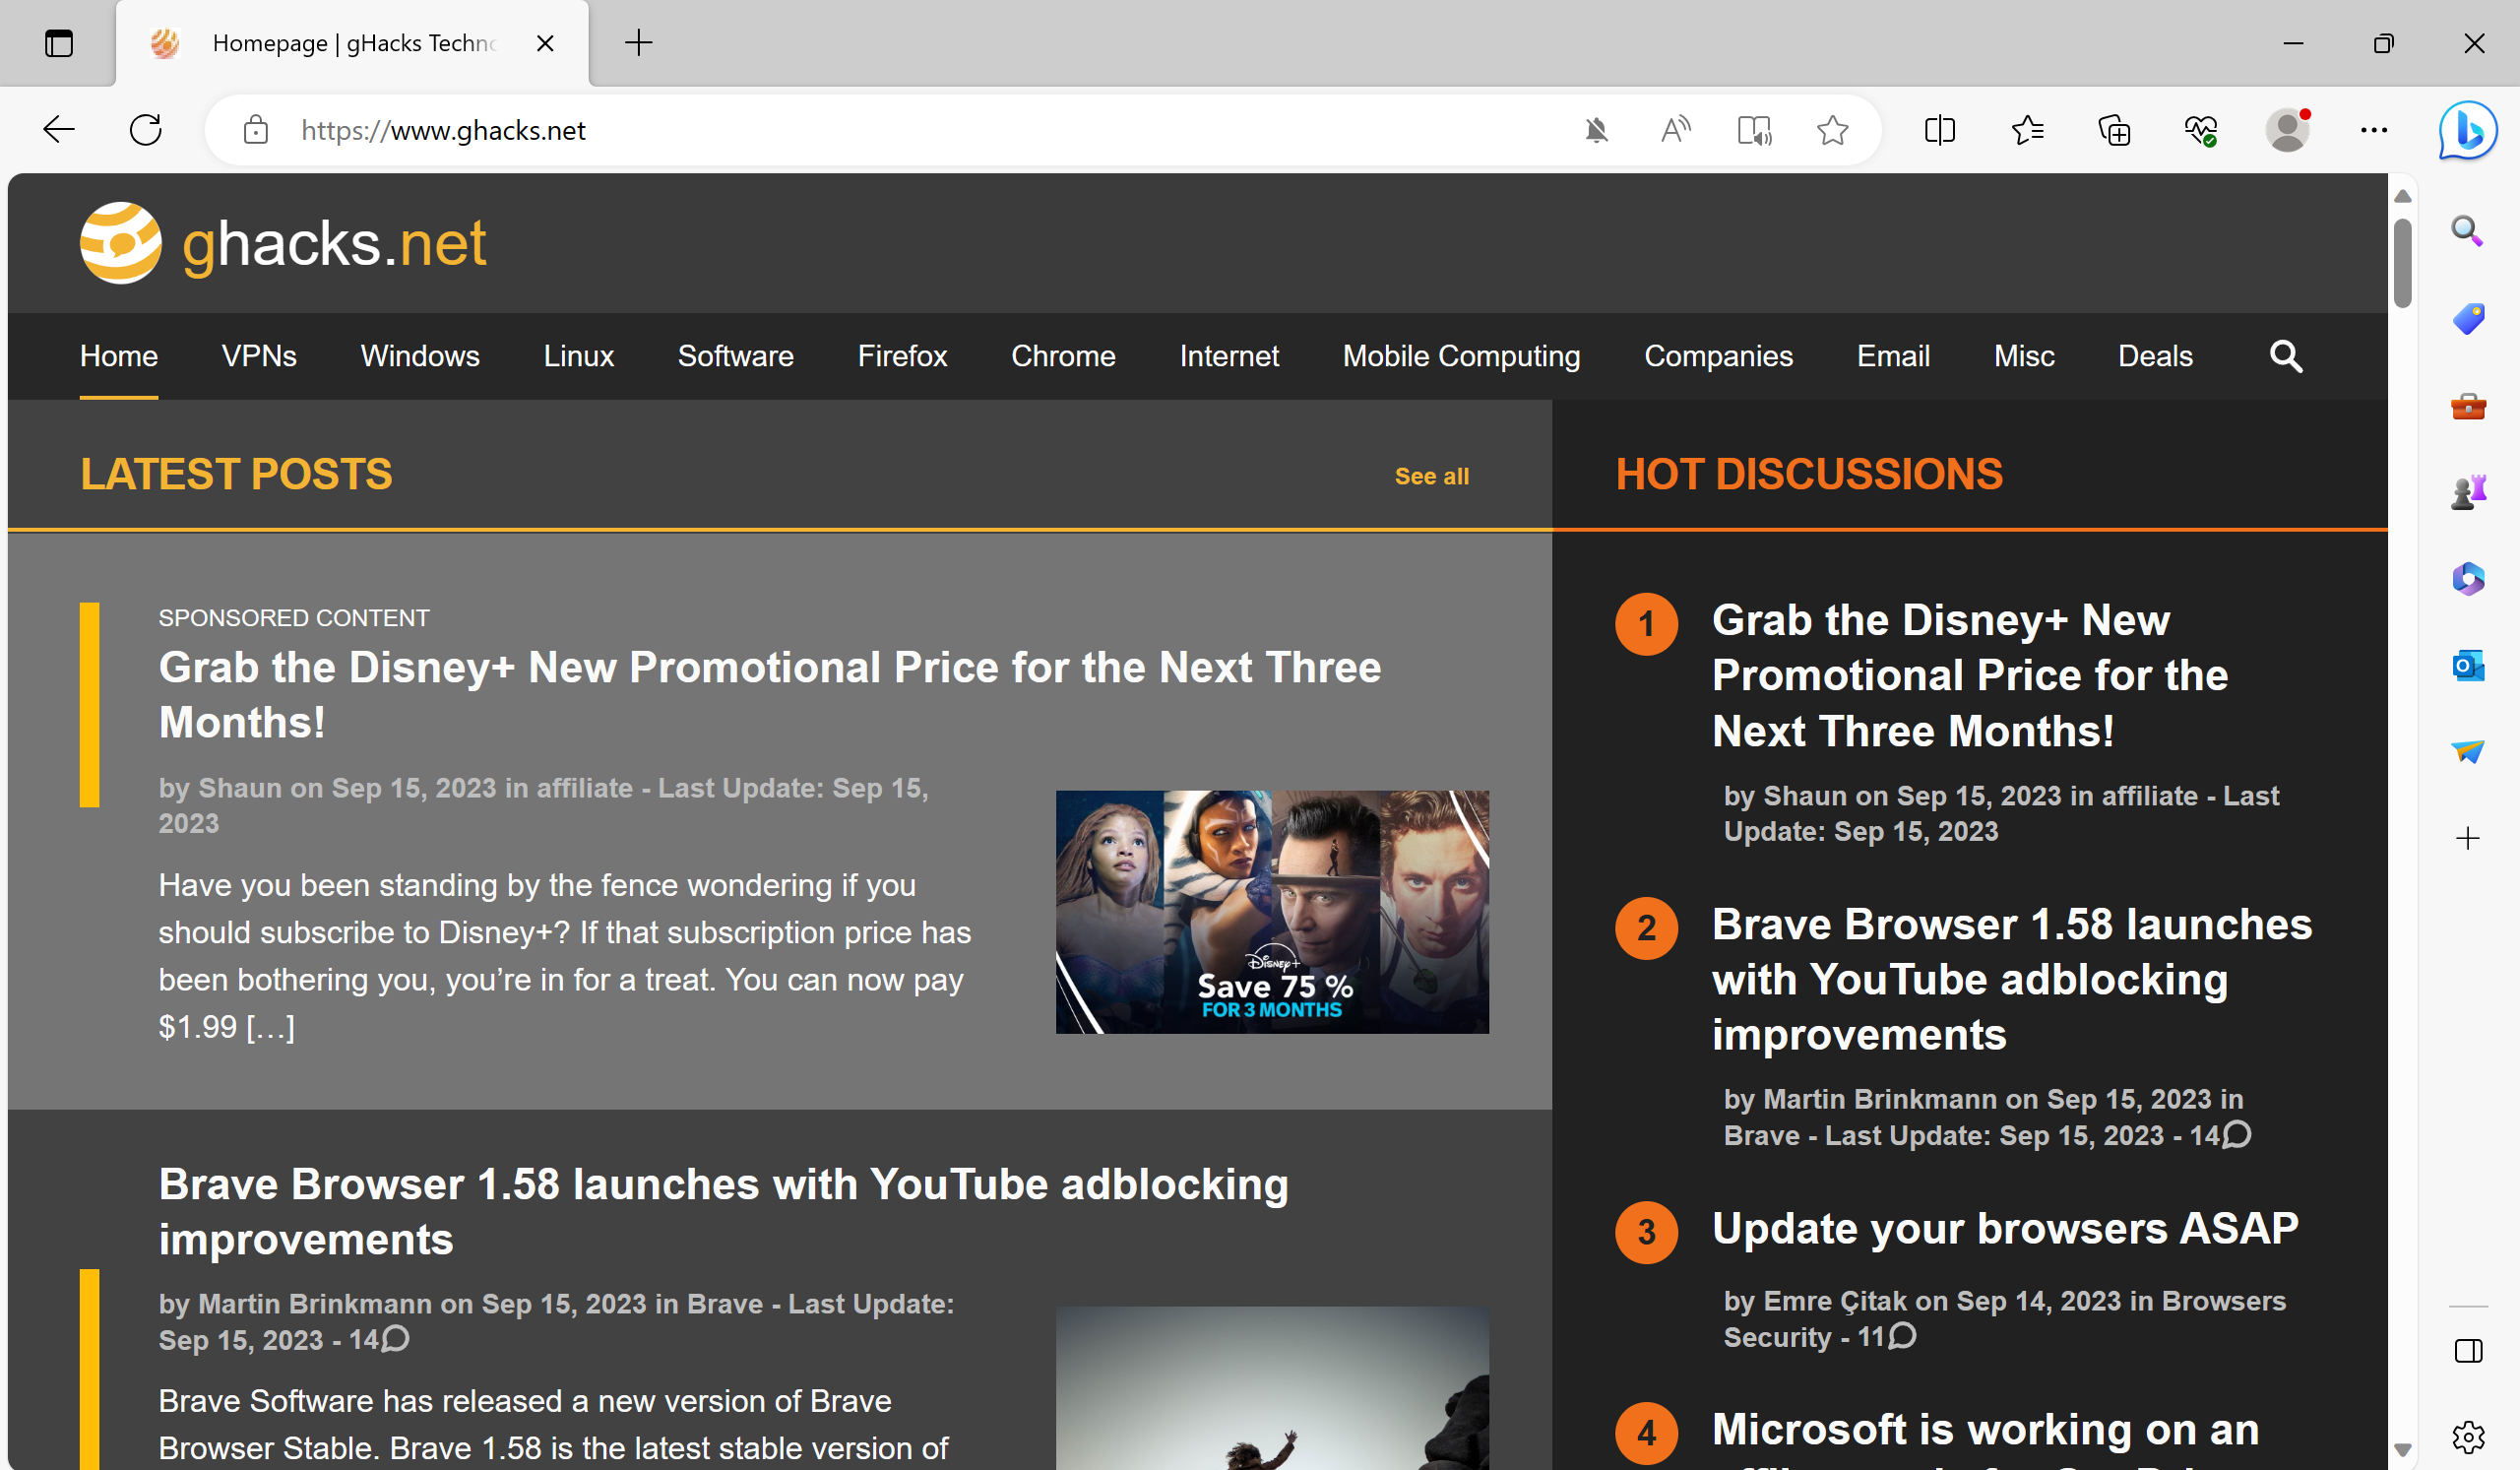Open a new browser tab
This screenshot has height=1470, width=2520.
point(638,43)
